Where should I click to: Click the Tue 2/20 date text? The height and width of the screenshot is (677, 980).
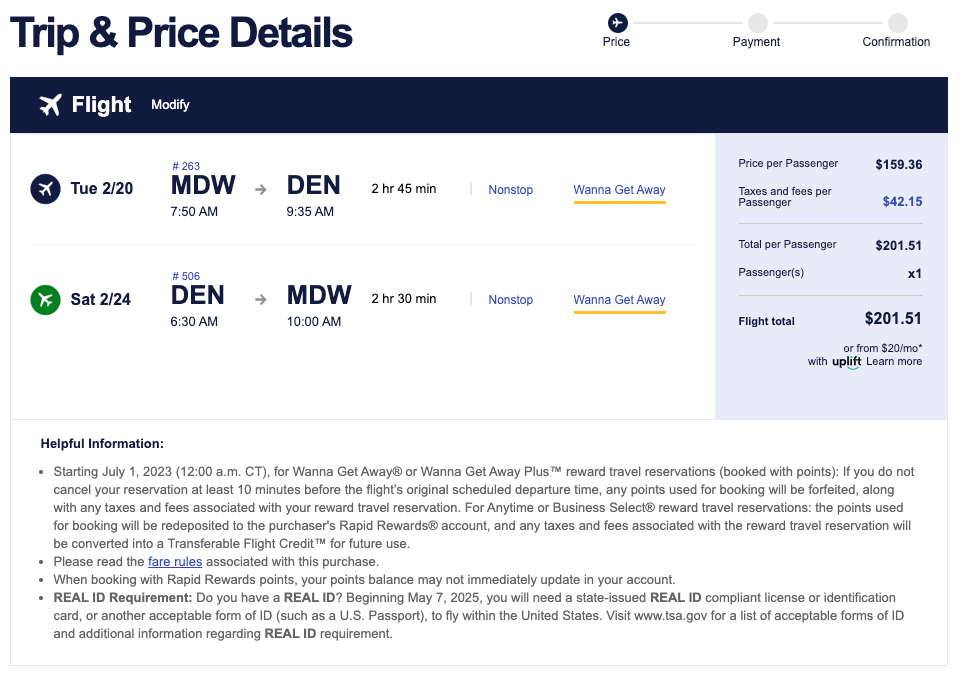[101, 189]
